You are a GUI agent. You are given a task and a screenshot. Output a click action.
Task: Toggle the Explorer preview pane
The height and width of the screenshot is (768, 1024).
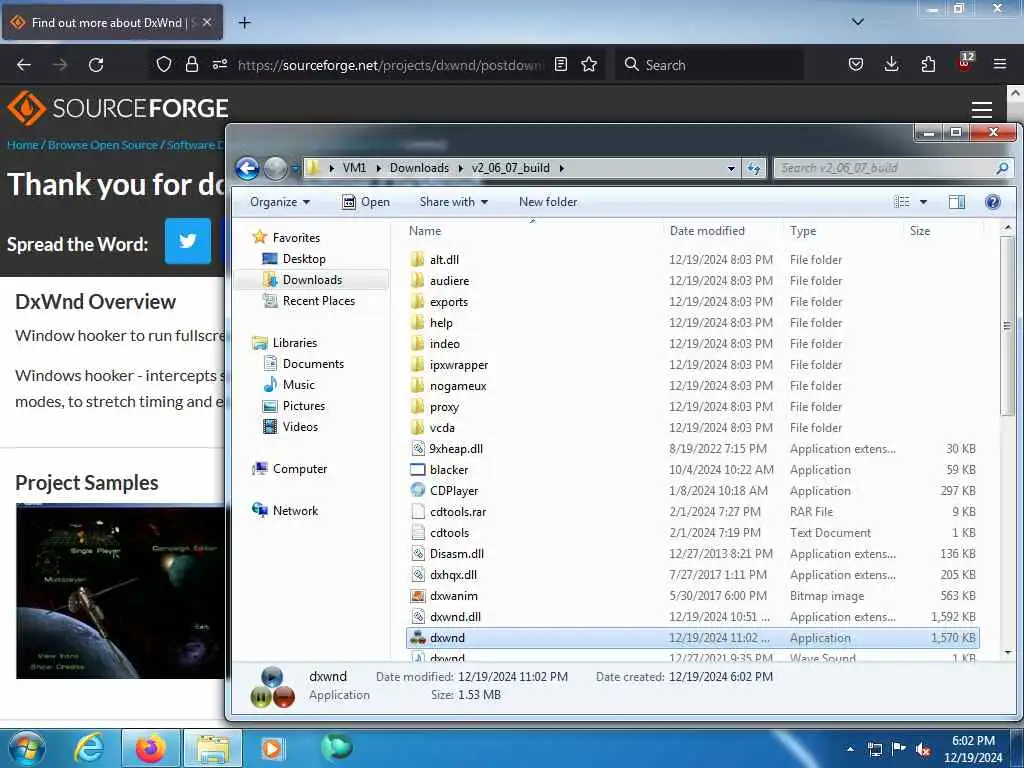click(957, 202)
